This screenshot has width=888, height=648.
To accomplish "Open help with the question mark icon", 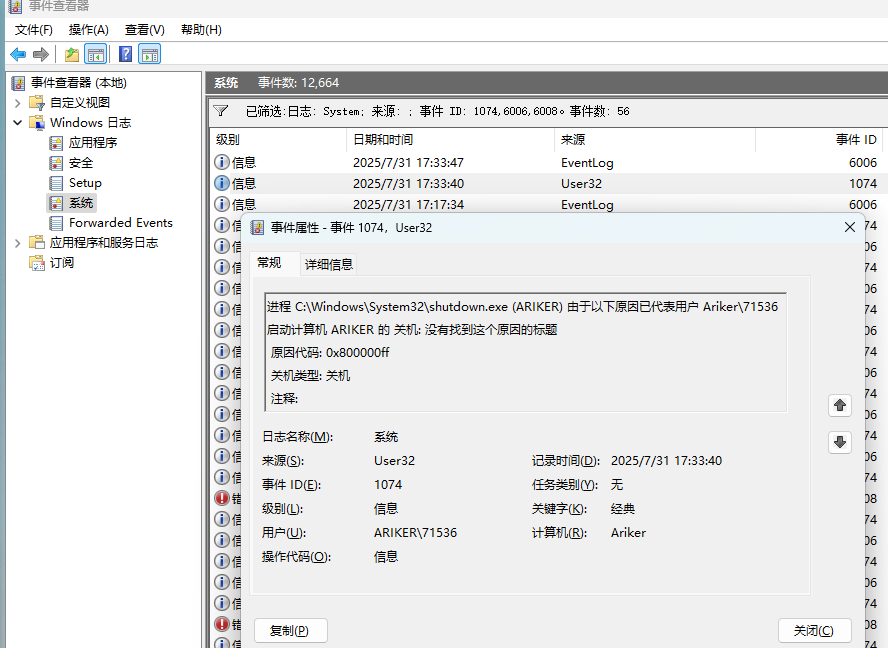I will coord(126,54).
